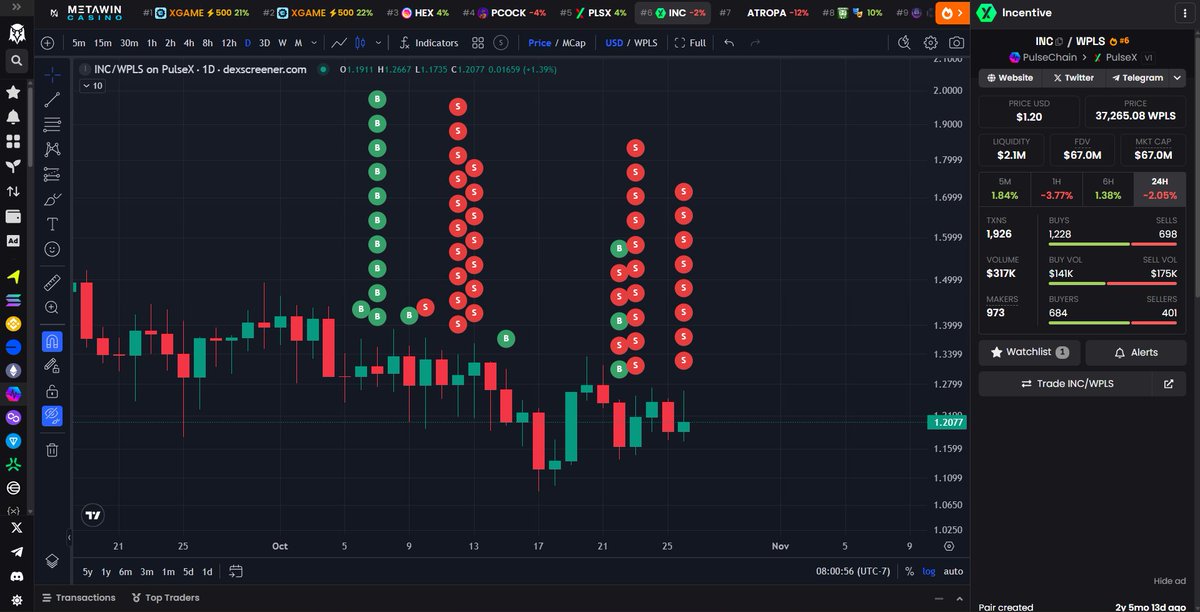Toggle percent scale on chart
This screenshot has height=612, width=1200.
[909, 571]
